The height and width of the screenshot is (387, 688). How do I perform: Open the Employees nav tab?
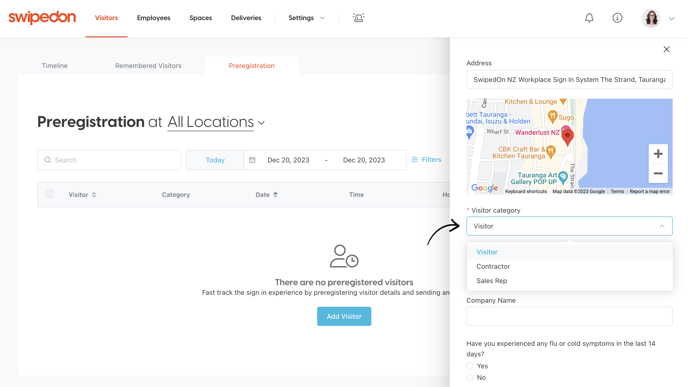coord(154,18)
